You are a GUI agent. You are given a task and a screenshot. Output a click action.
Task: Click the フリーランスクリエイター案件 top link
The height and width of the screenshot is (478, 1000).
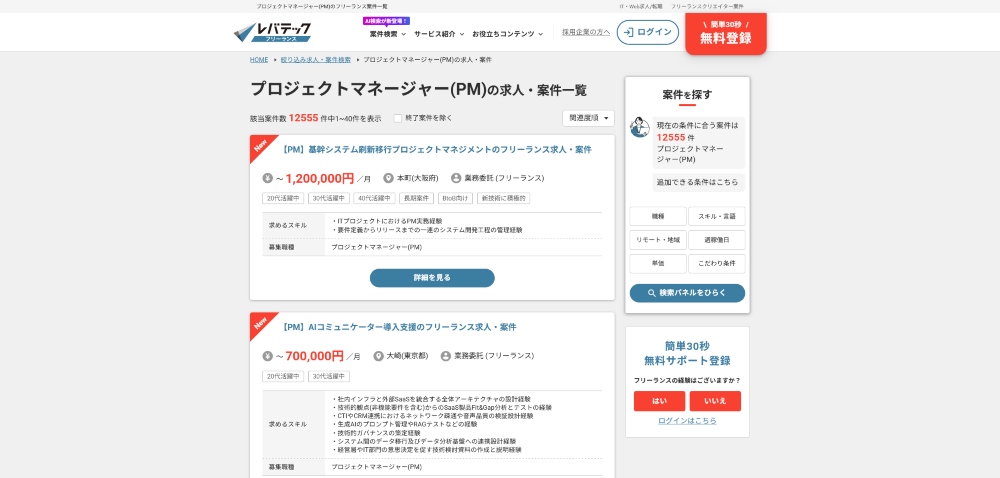707,6
